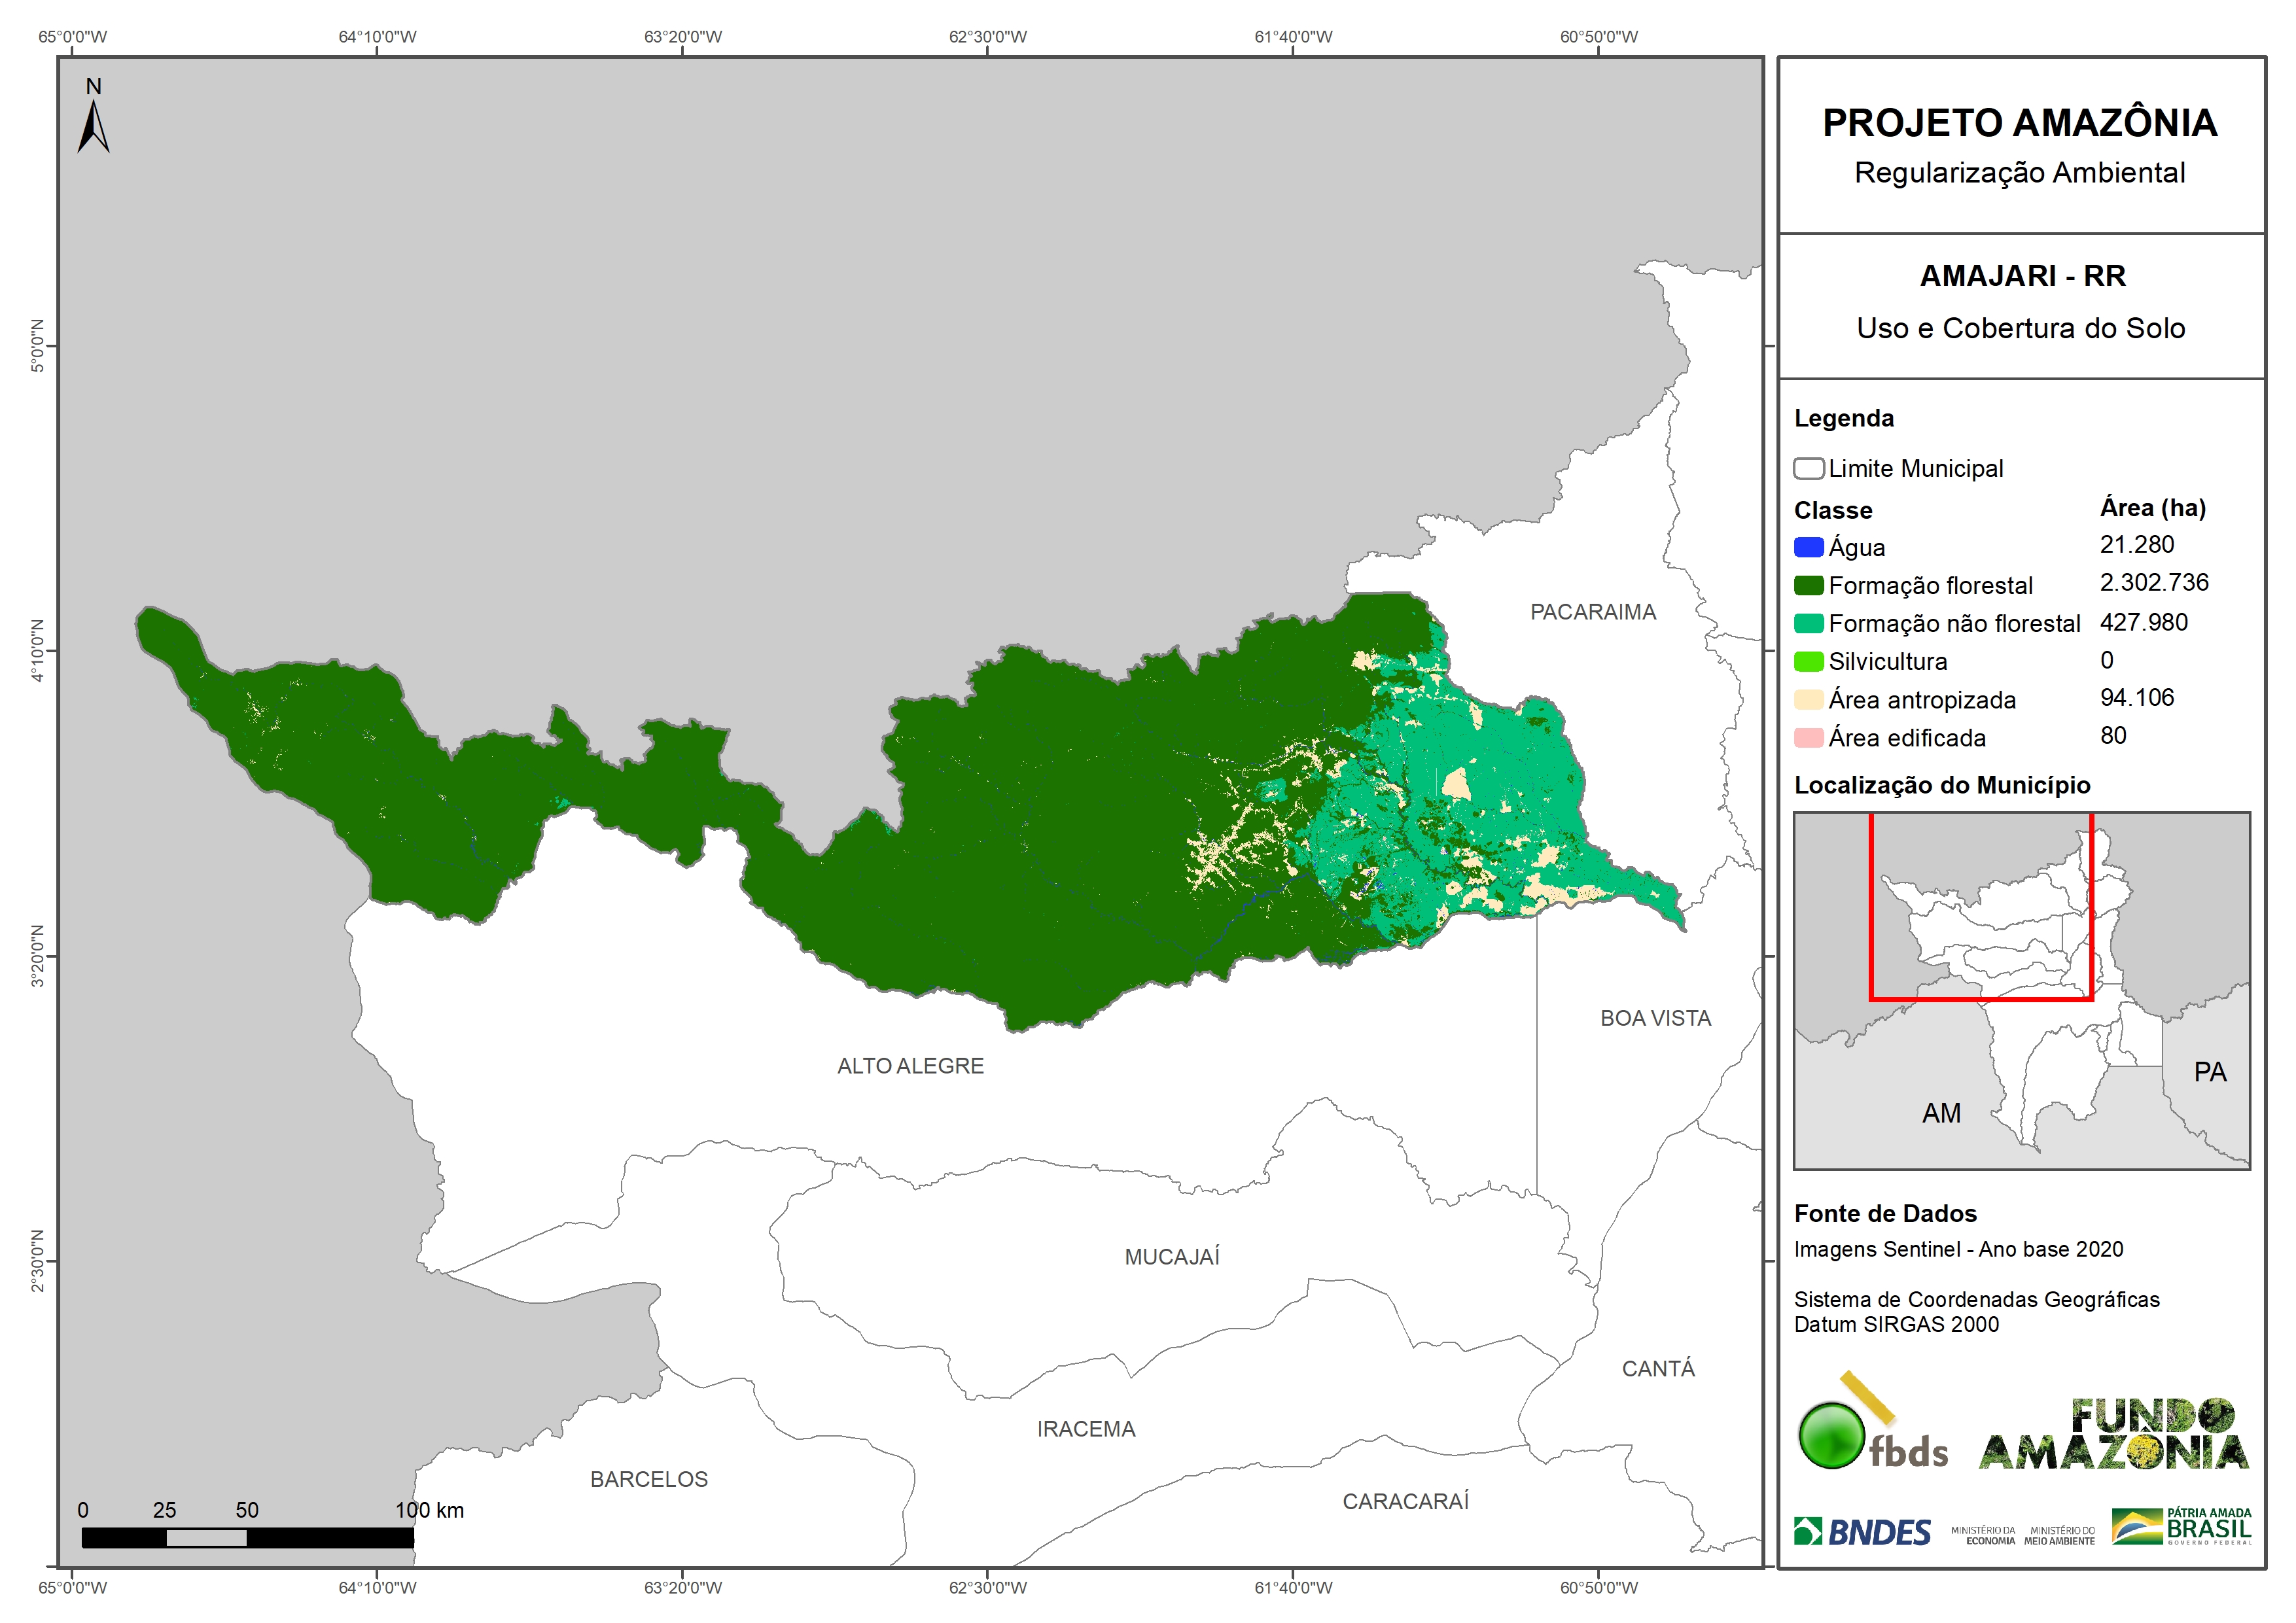Click the fbds green sphere logo
Viewport: 2296px width, 1623px height.
point(1832,1435)
